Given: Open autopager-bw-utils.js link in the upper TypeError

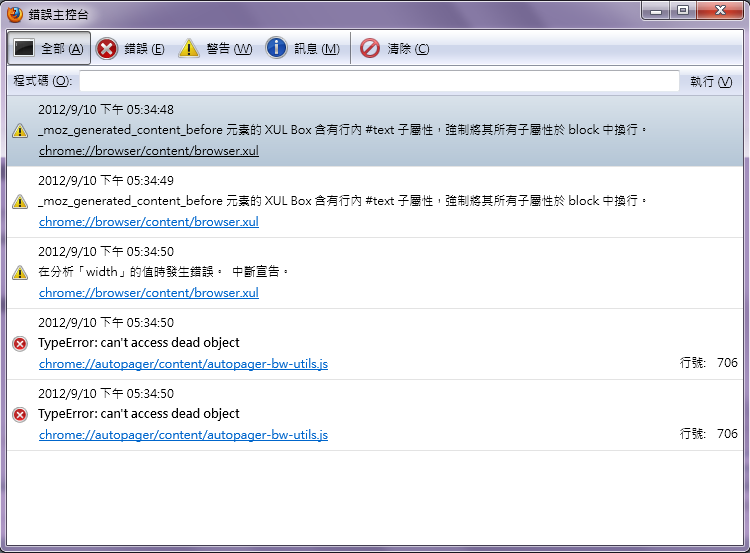Looking at the screenshot, I should tap(183, 364).
